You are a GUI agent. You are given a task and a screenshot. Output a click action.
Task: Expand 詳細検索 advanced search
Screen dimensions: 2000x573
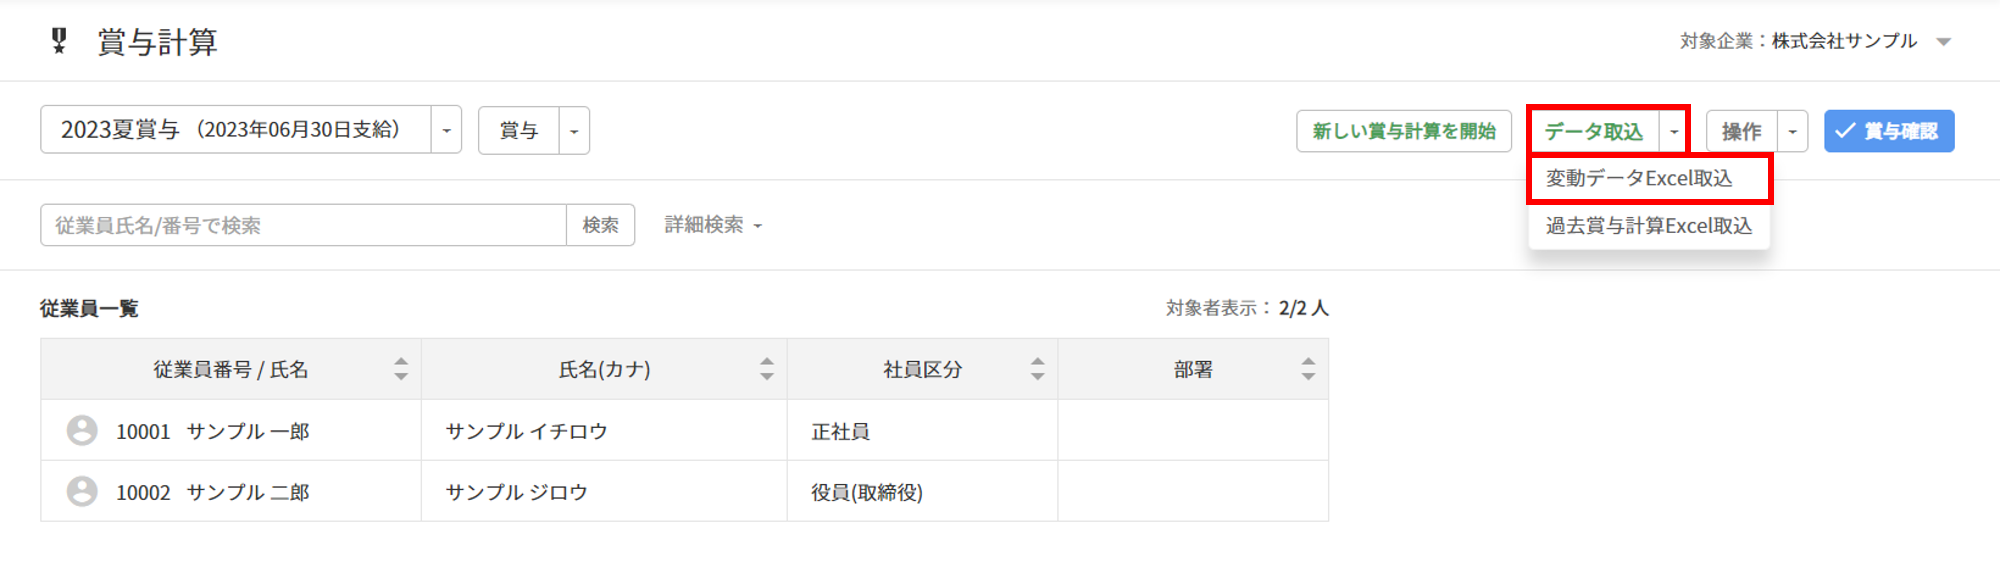tap(713, 225)
